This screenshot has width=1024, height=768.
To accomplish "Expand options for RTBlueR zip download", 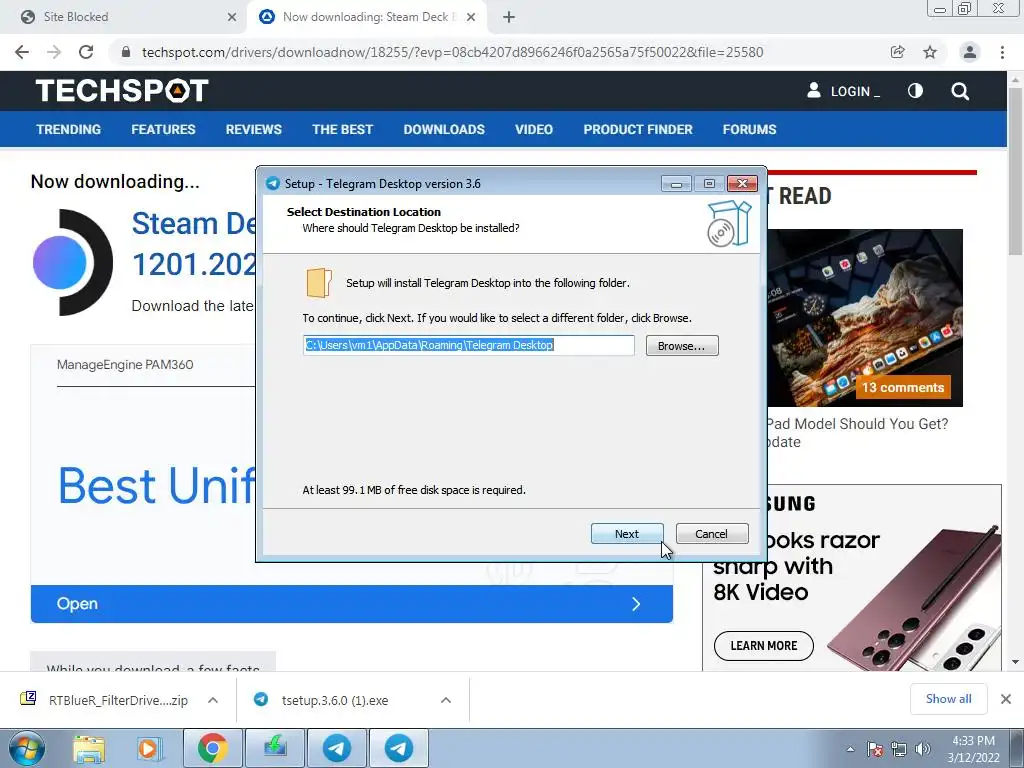I will tap(213, 700).
